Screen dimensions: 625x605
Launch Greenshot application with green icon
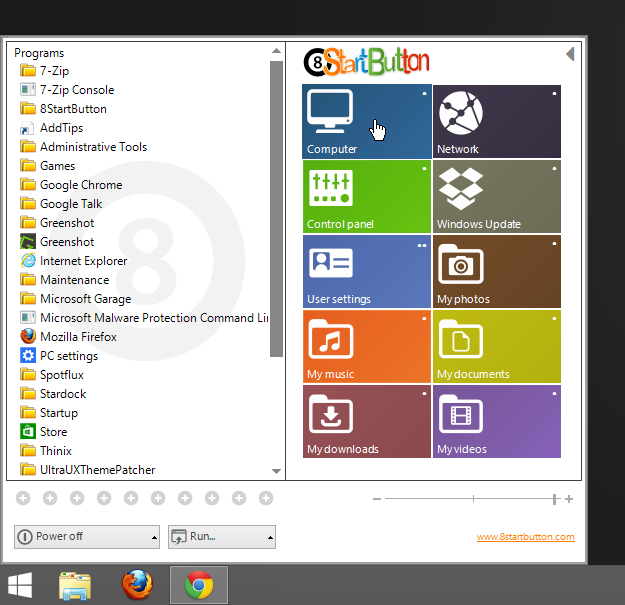[x=57, y=242]
